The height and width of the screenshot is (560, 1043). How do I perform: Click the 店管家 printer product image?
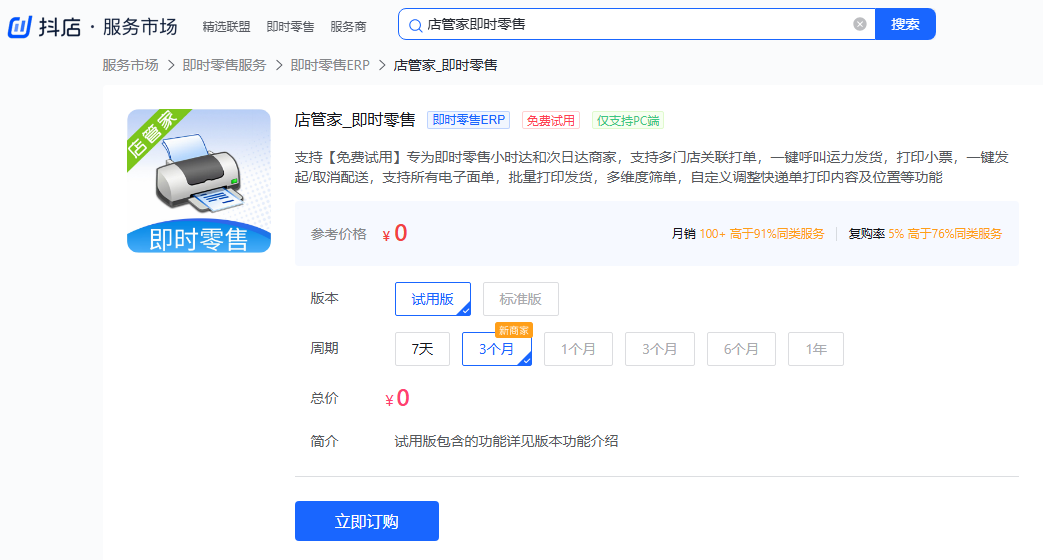pyautogui.click(x=199, y=181)
